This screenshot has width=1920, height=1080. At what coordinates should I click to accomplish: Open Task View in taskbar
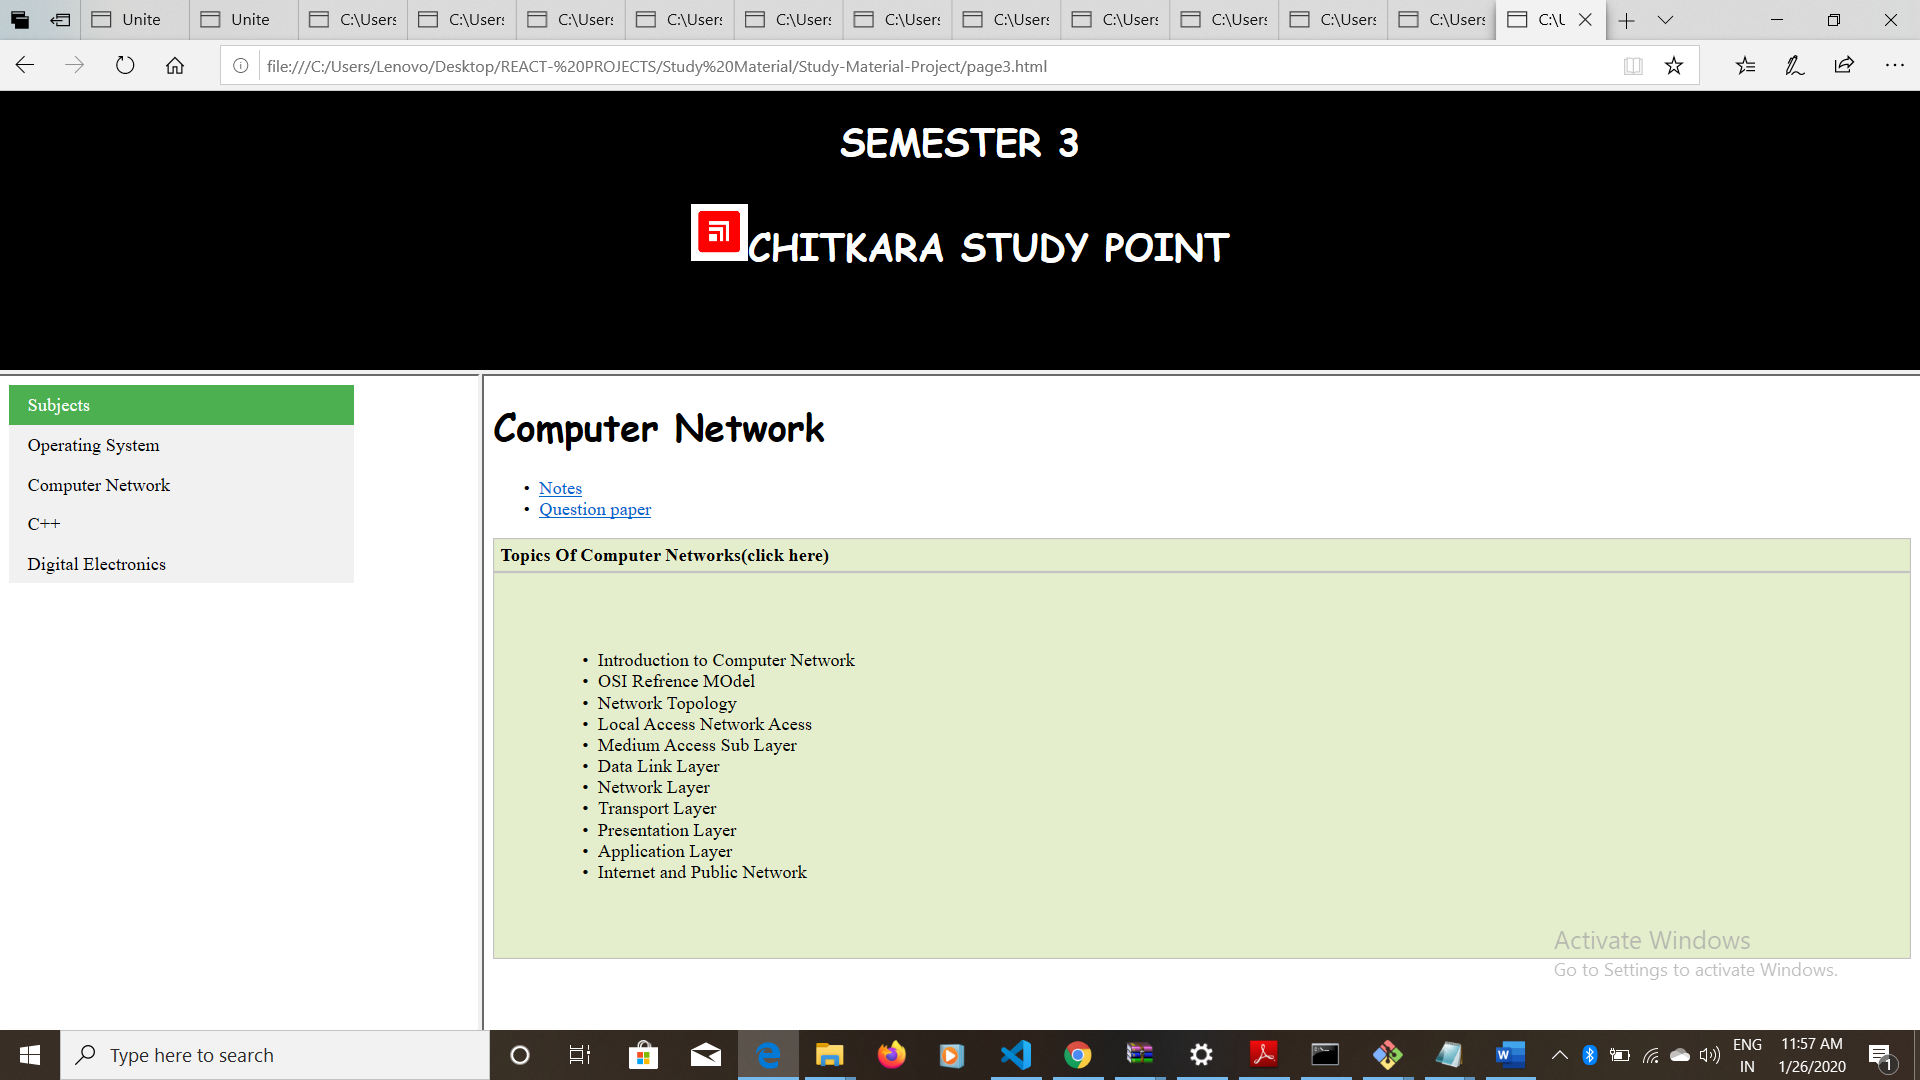(580, 1055)
